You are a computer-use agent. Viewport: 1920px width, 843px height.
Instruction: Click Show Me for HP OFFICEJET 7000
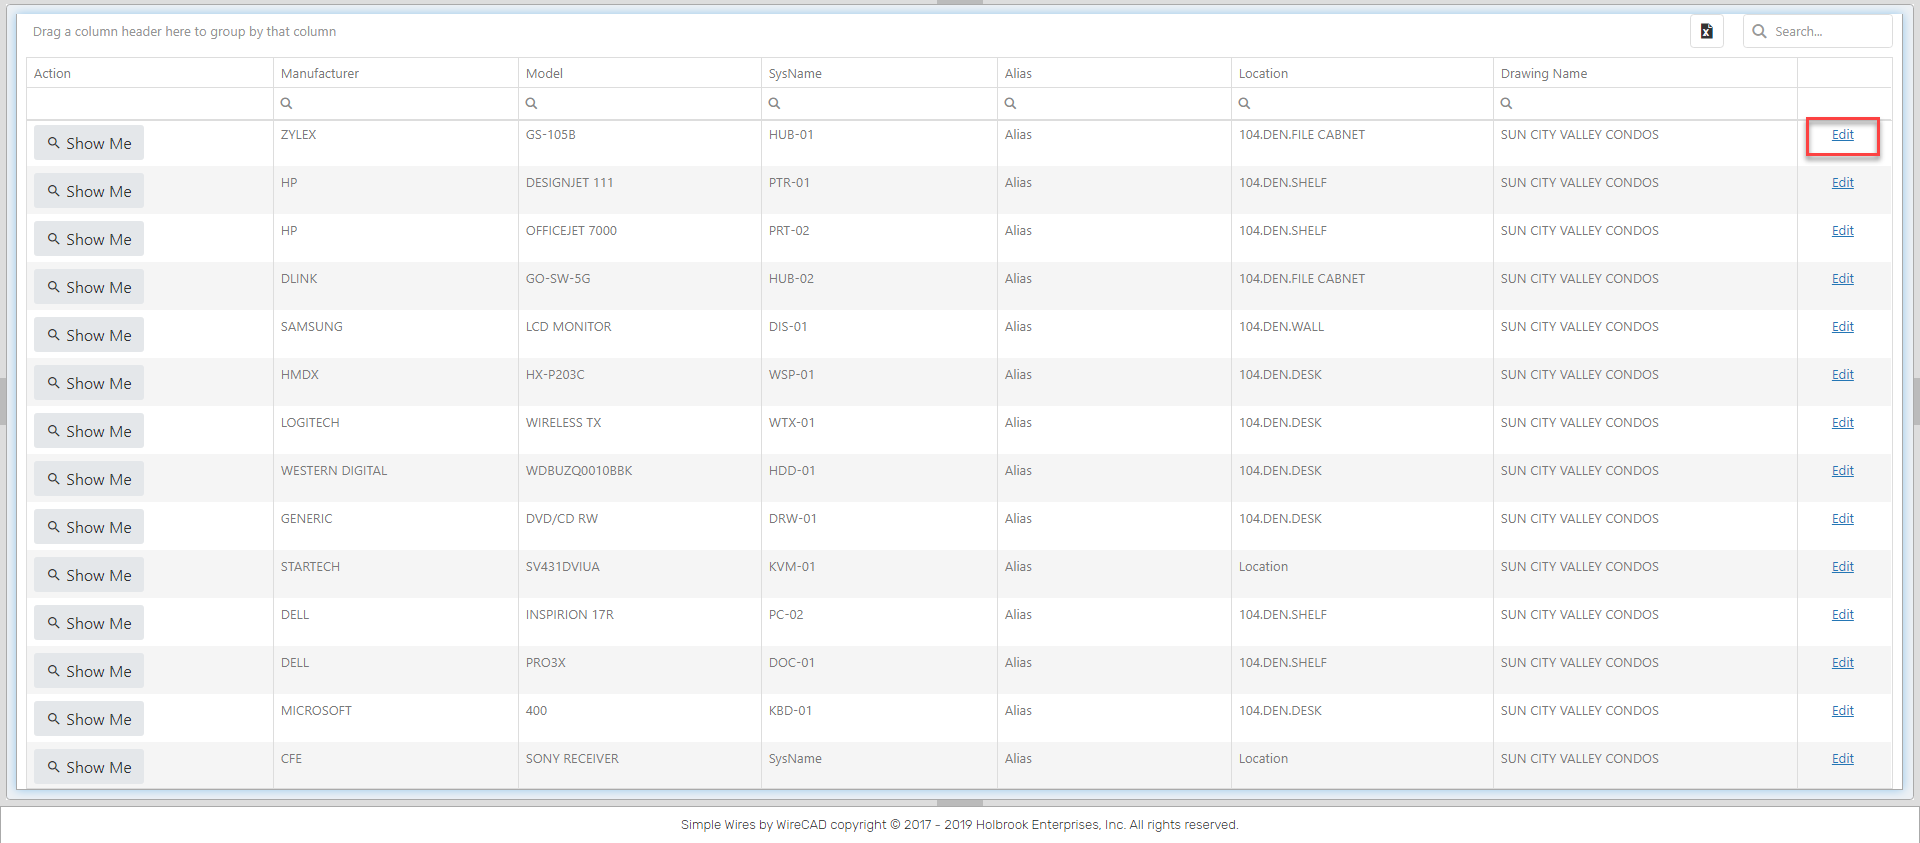point(89,239)
